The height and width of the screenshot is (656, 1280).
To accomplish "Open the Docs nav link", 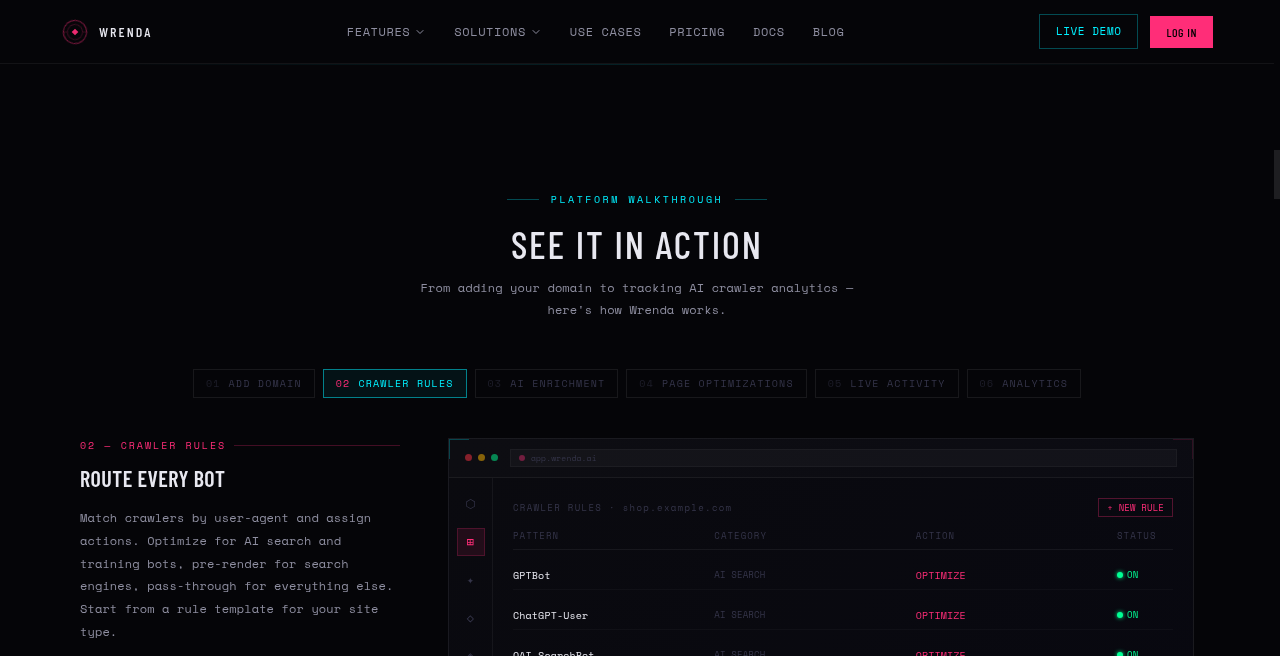I will [769, 32].
